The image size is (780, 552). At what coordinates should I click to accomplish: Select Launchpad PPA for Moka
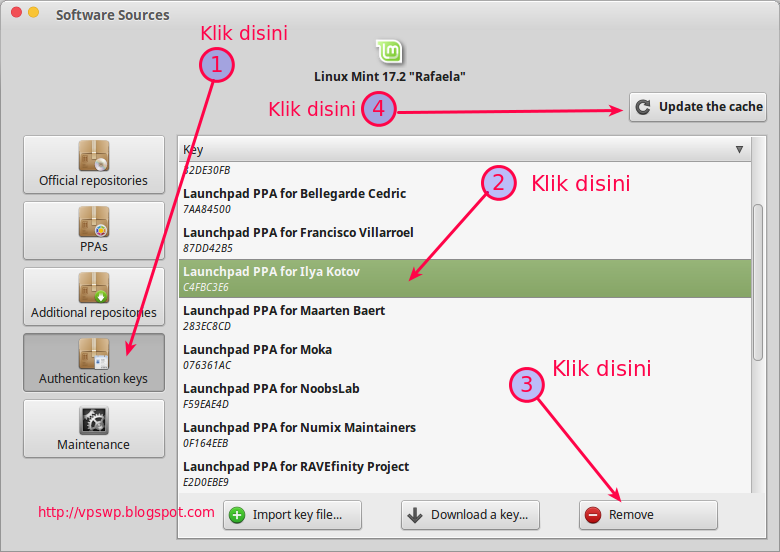pos(465,357)
